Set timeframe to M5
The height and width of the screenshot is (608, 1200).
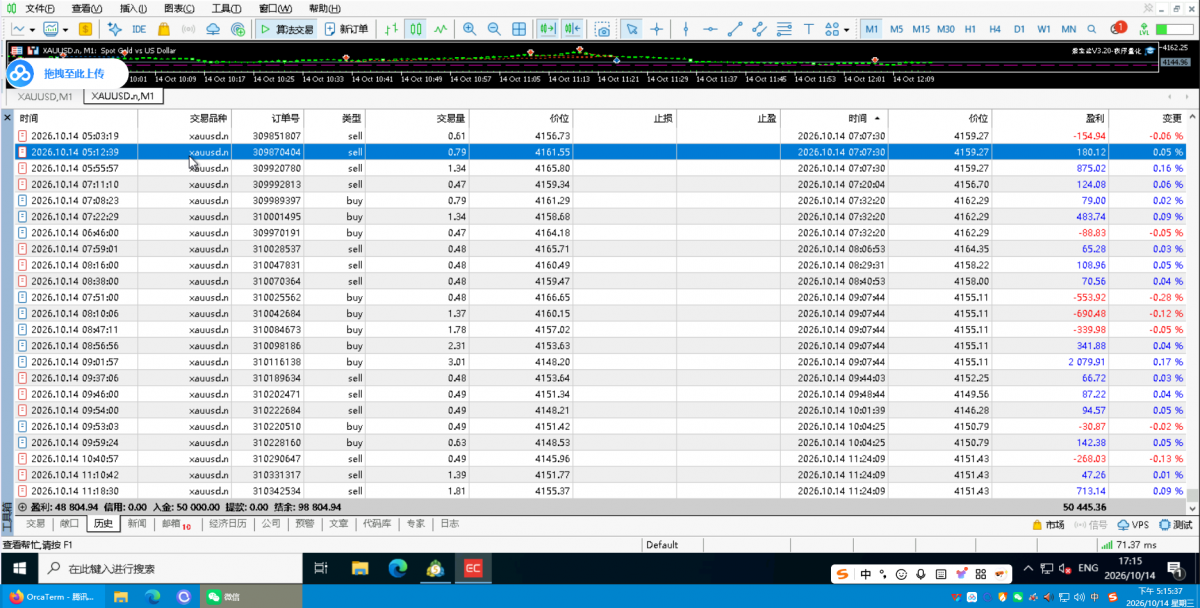(896, 29)
